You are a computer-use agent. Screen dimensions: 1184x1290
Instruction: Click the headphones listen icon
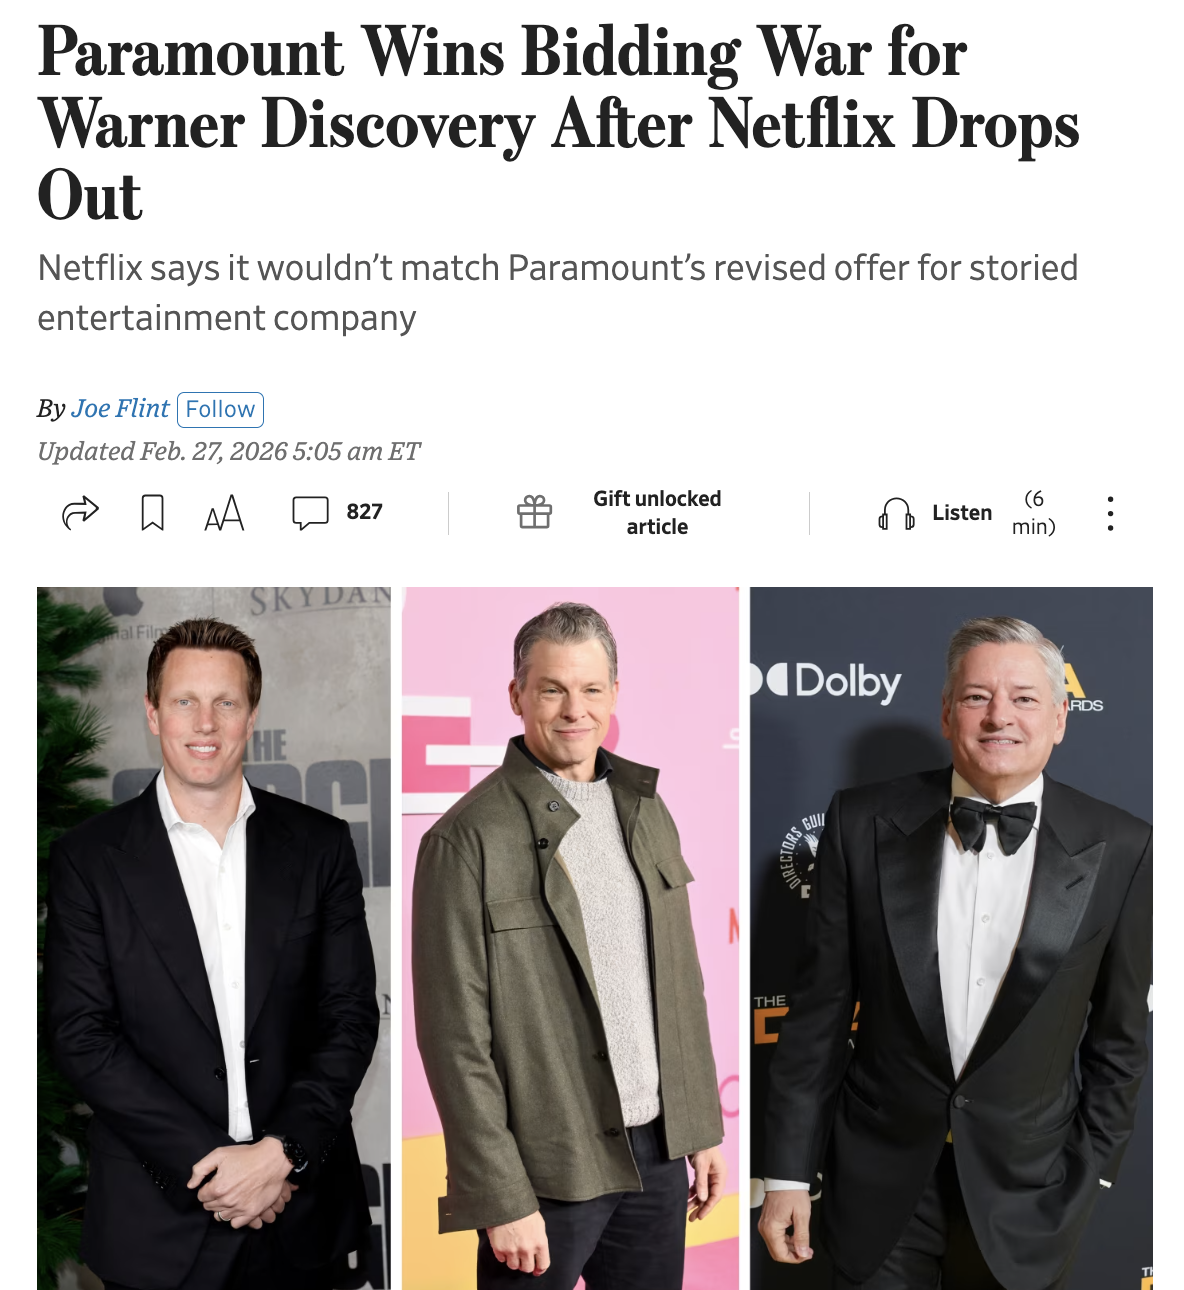click(896, 513)
